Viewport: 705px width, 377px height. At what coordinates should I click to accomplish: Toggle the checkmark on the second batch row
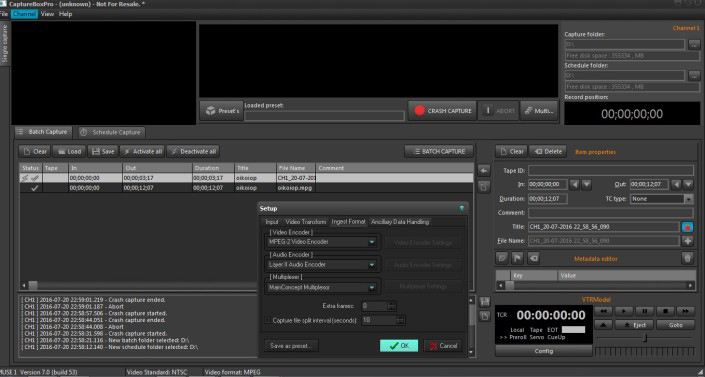click(x=34, y=188)
